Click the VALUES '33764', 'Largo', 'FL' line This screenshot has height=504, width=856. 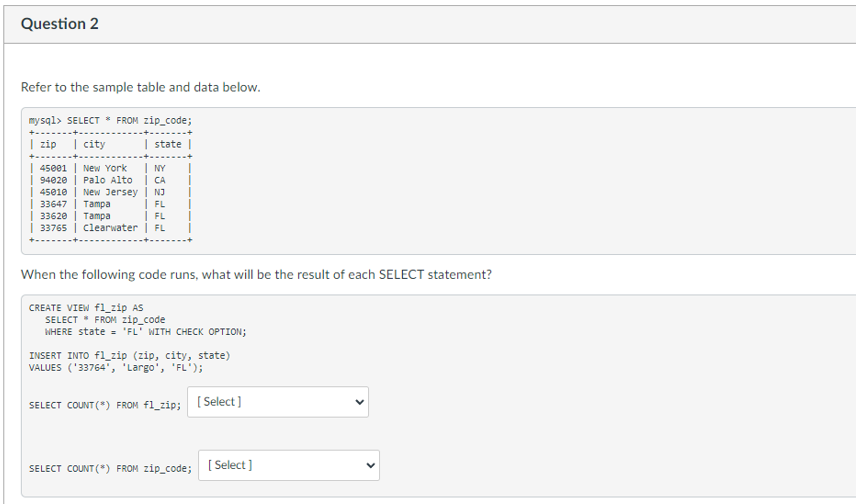(x=116, y=367)
